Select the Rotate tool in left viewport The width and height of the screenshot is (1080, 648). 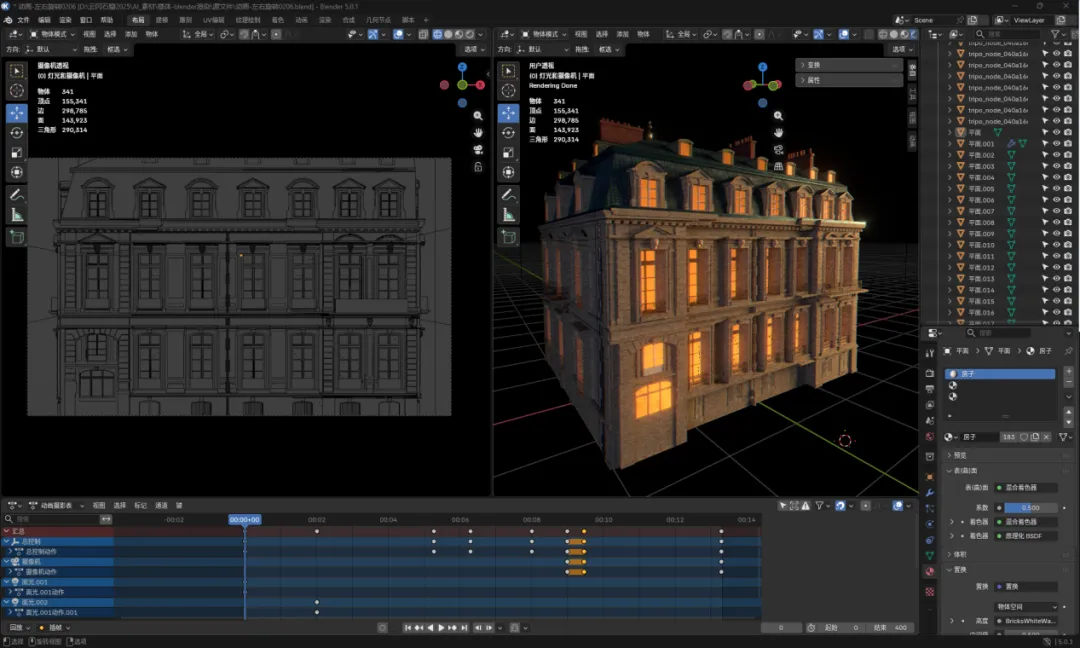pos(17,133)
